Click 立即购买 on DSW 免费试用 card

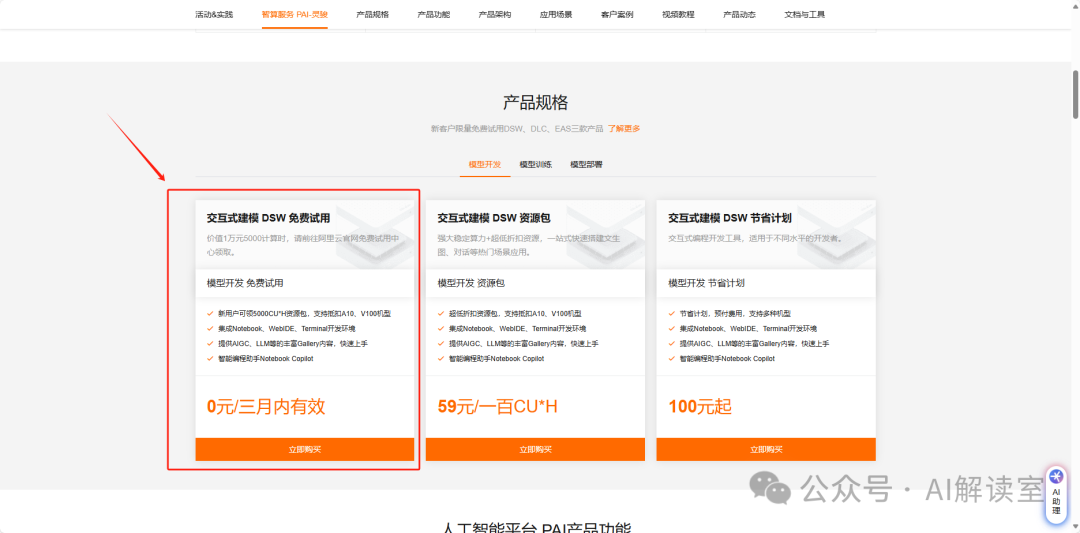click(x=305, y=449)
